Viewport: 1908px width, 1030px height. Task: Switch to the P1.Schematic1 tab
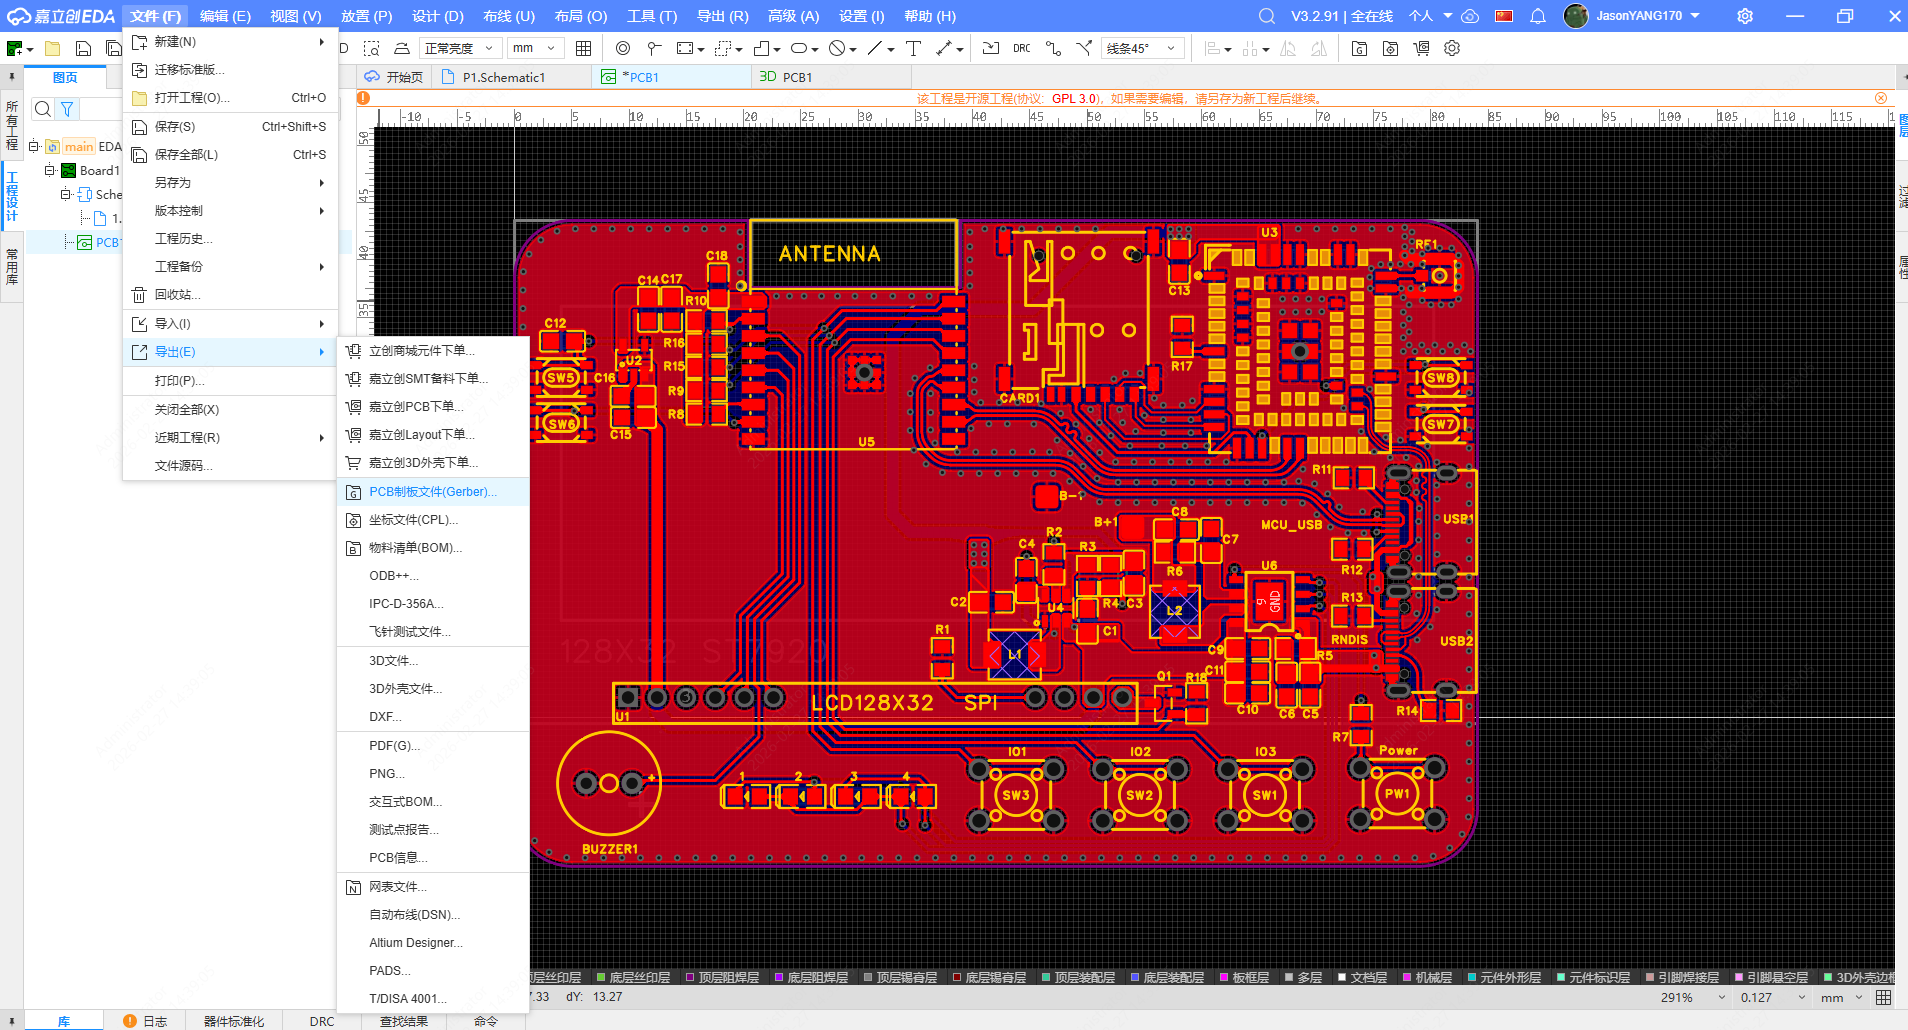click(x=503, y=77)
